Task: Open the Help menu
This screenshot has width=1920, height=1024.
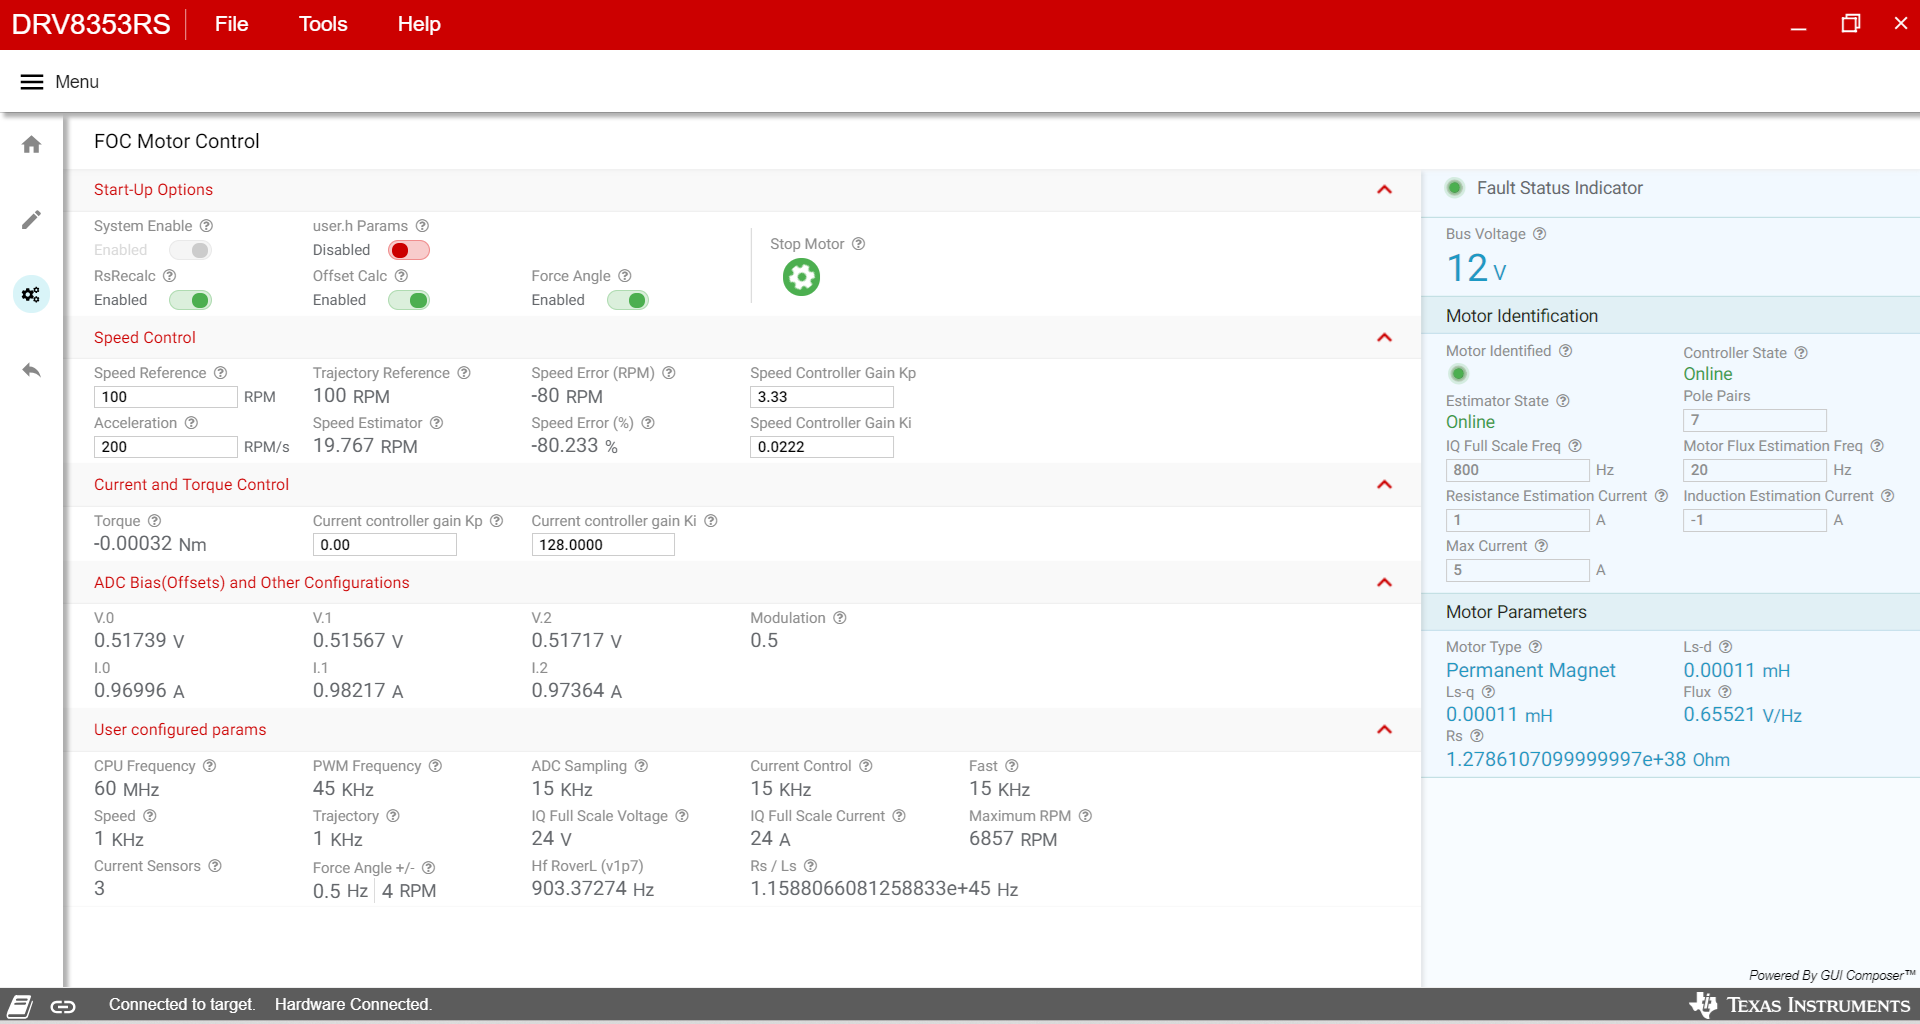Action: click(419, 24)
